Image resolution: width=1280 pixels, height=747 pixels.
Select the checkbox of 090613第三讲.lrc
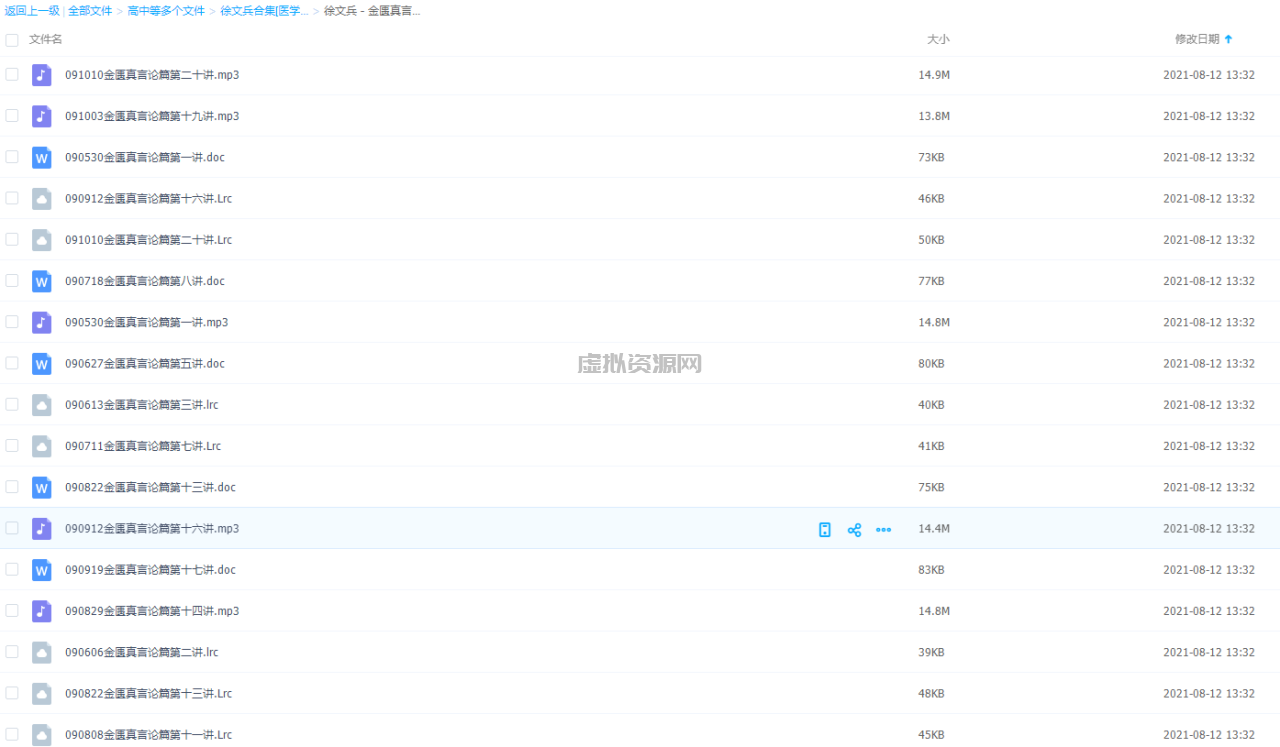click(x=12, y=404)
